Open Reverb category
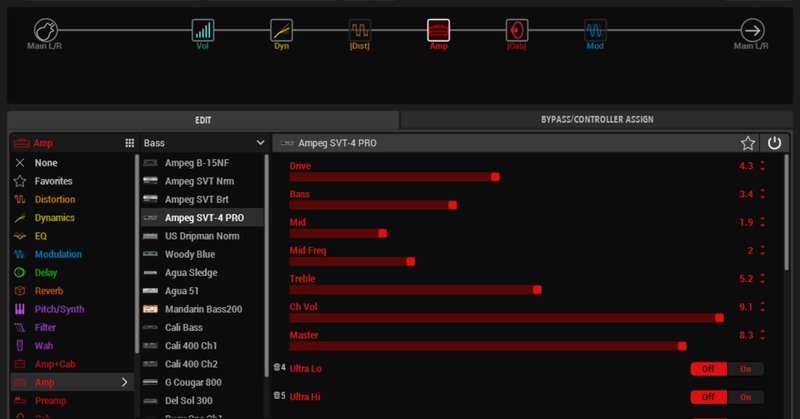Image resolution: width=800 pixels, height=419 pixels. (71, 291)
